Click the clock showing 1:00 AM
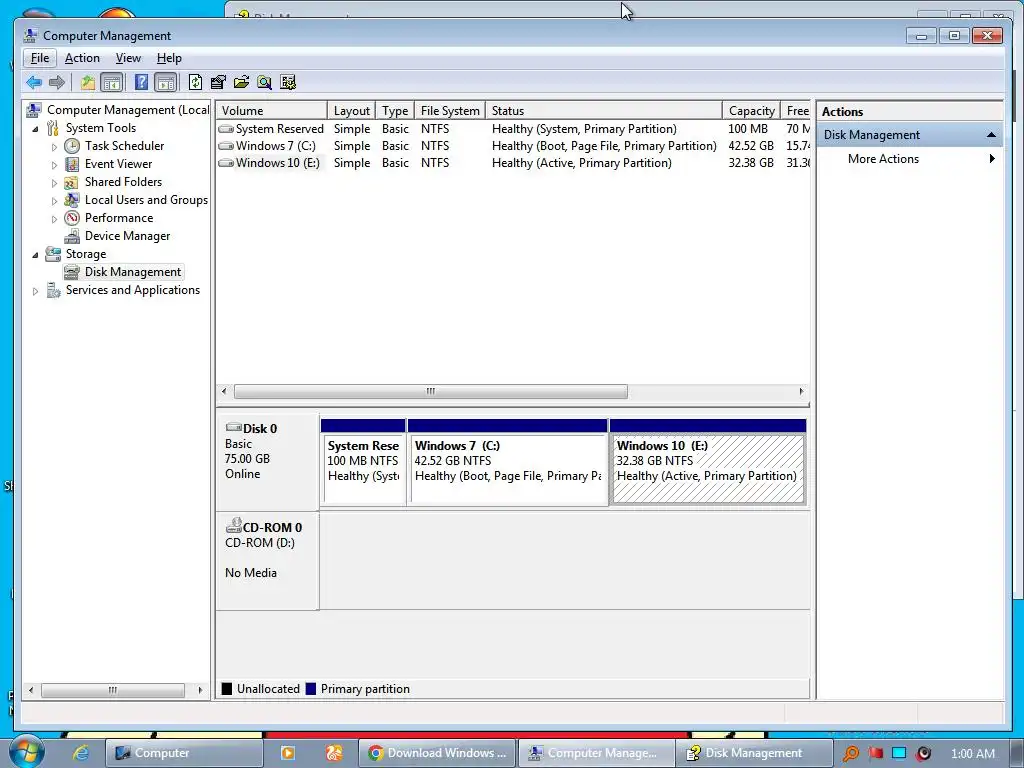The width and height of the screenshot is (1024, 768). [972, 754]
